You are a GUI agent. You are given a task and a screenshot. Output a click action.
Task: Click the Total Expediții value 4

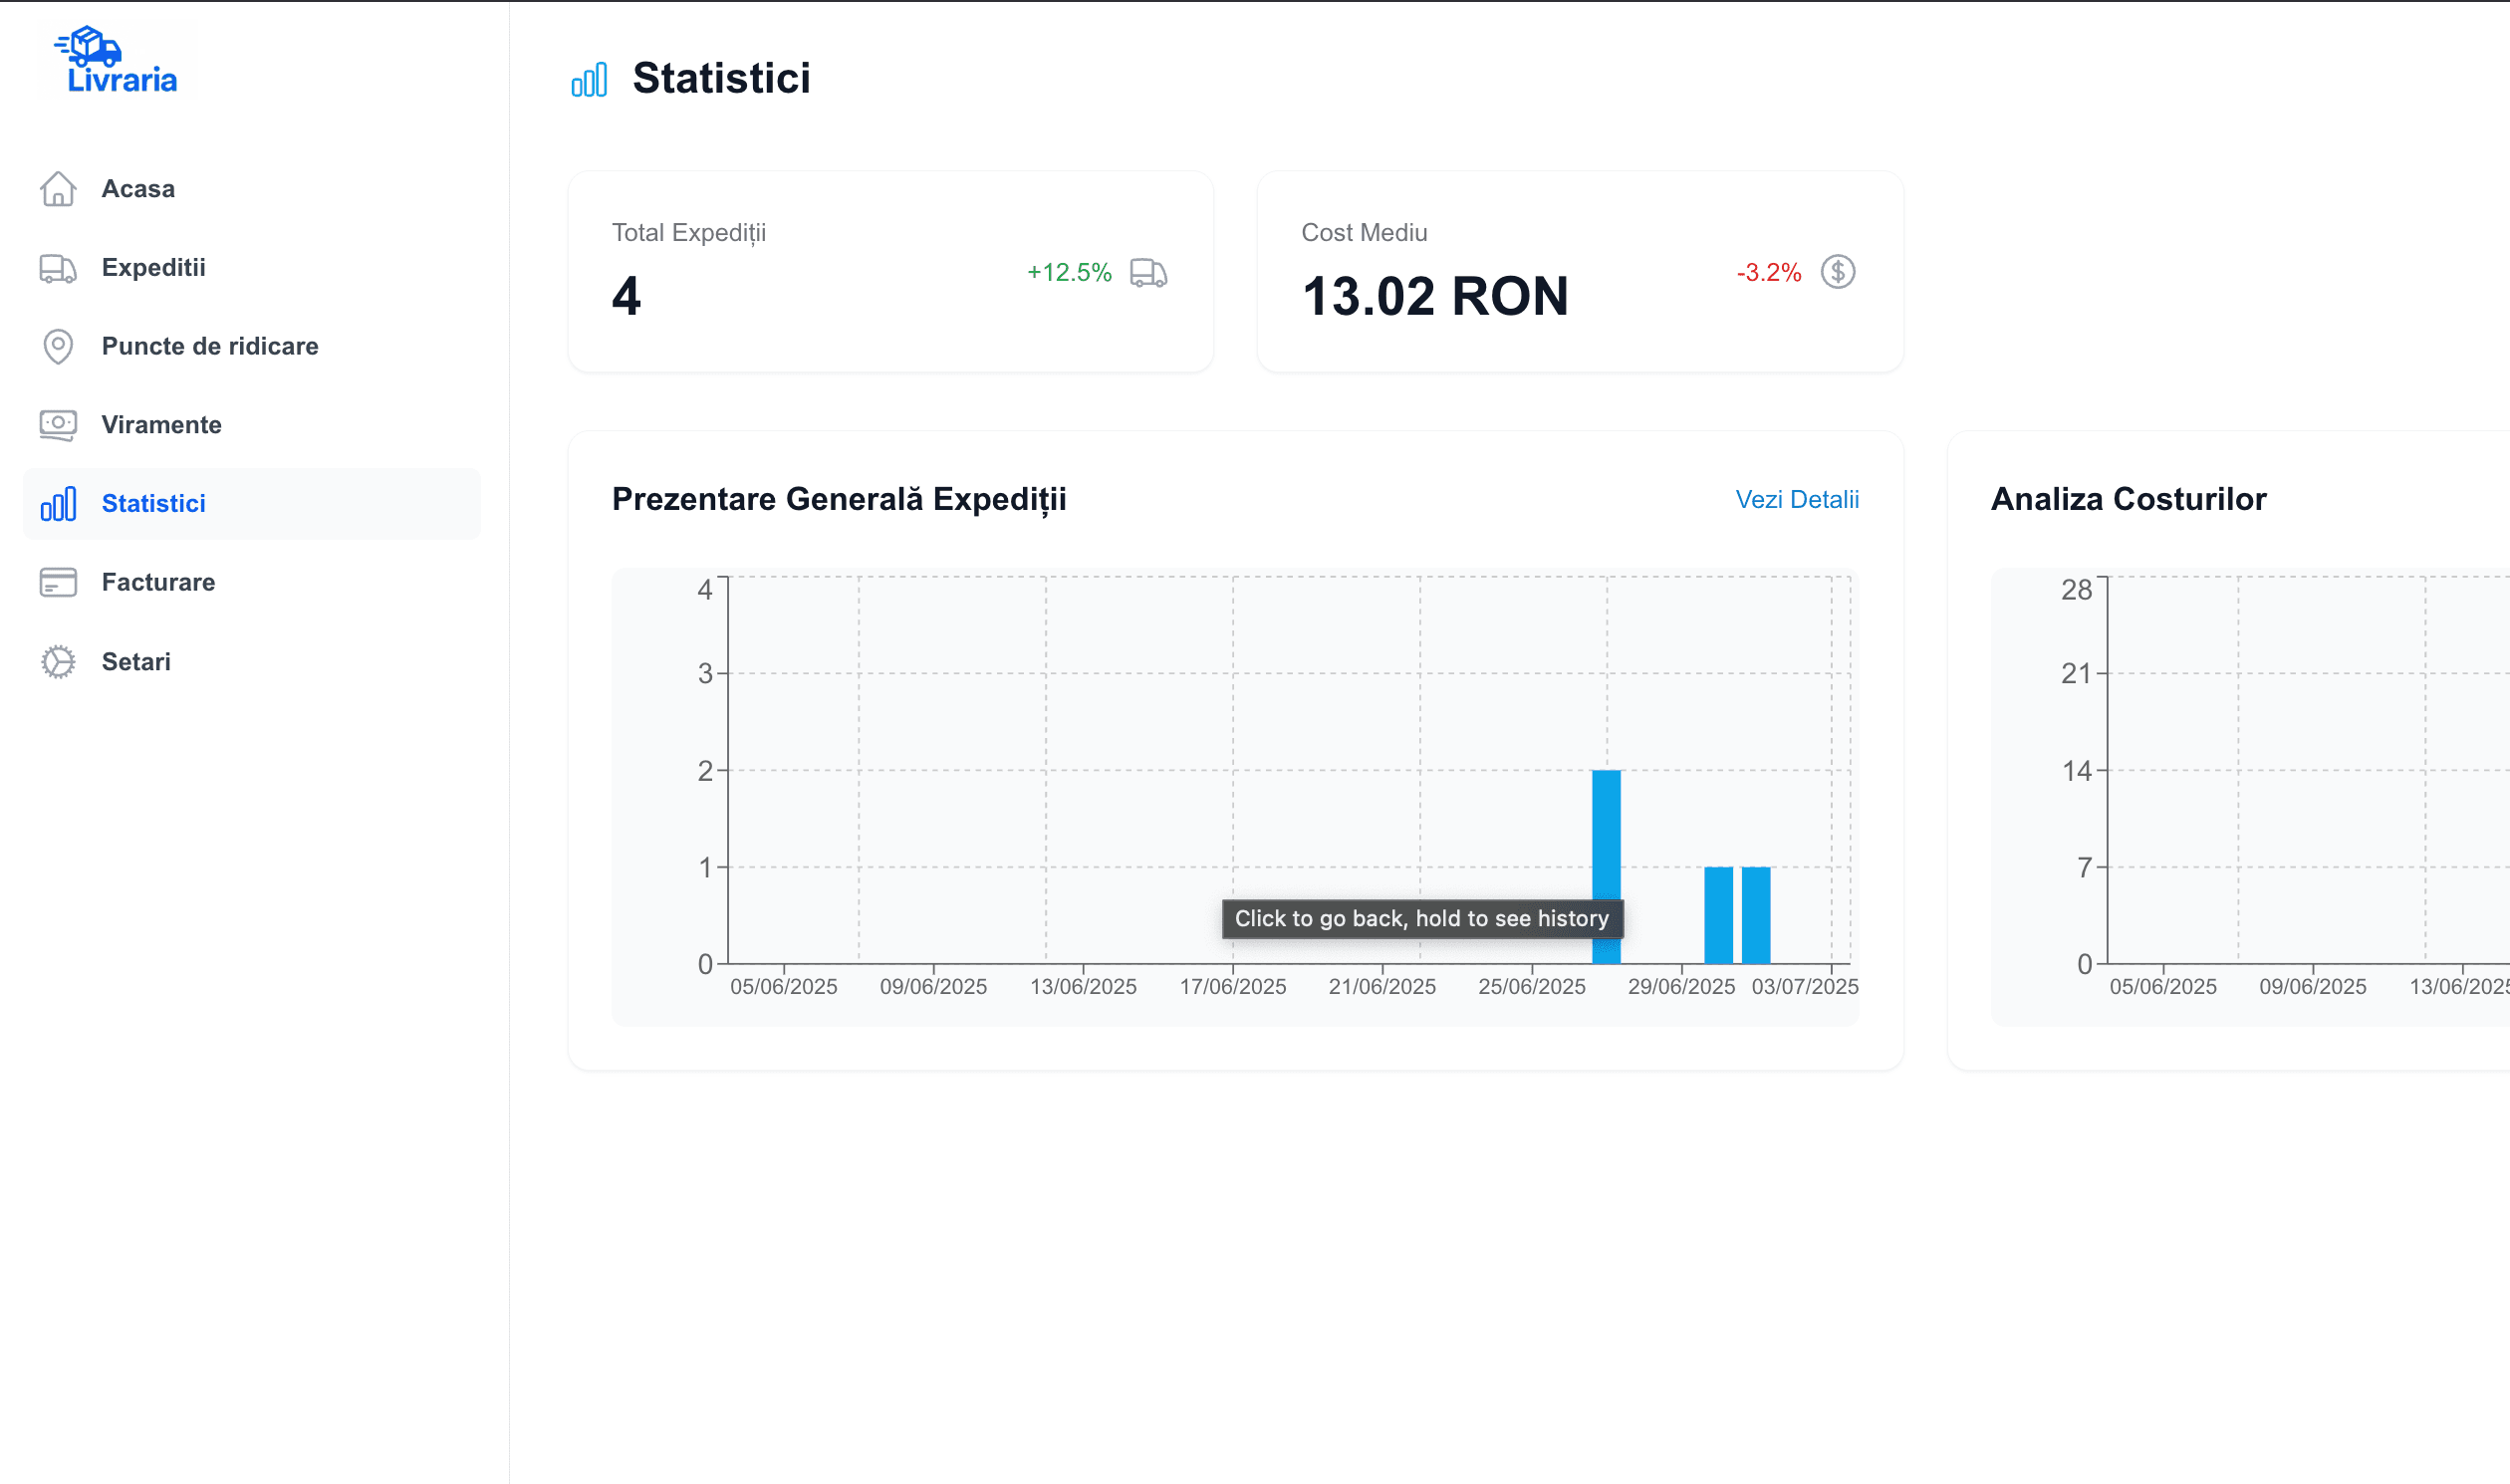click(x=626, y=297)
